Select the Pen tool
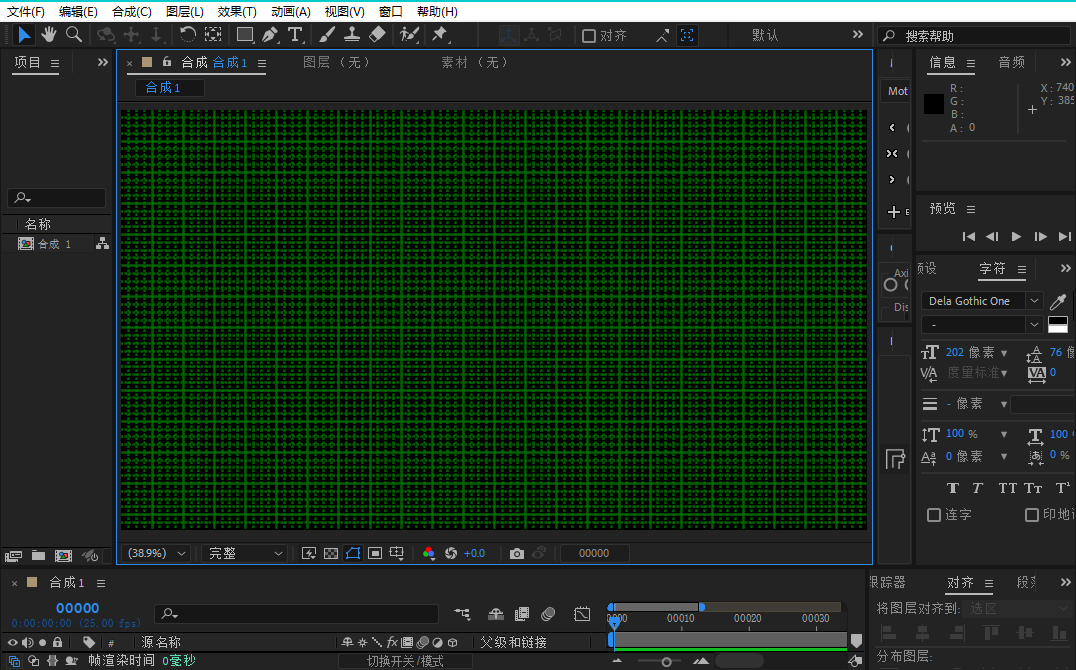The width and height of the screenshot is (1076, 670). (x=270, y=34)
